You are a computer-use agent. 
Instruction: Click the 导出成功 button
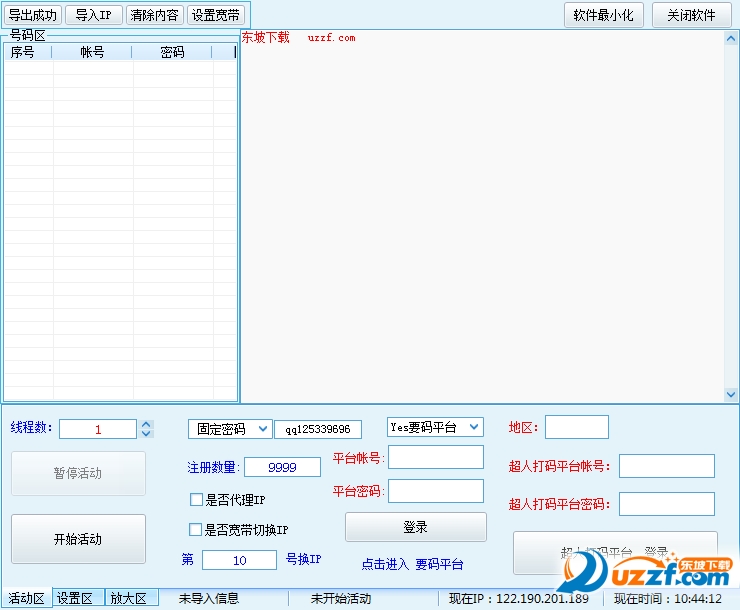click(x=33, y=15)
